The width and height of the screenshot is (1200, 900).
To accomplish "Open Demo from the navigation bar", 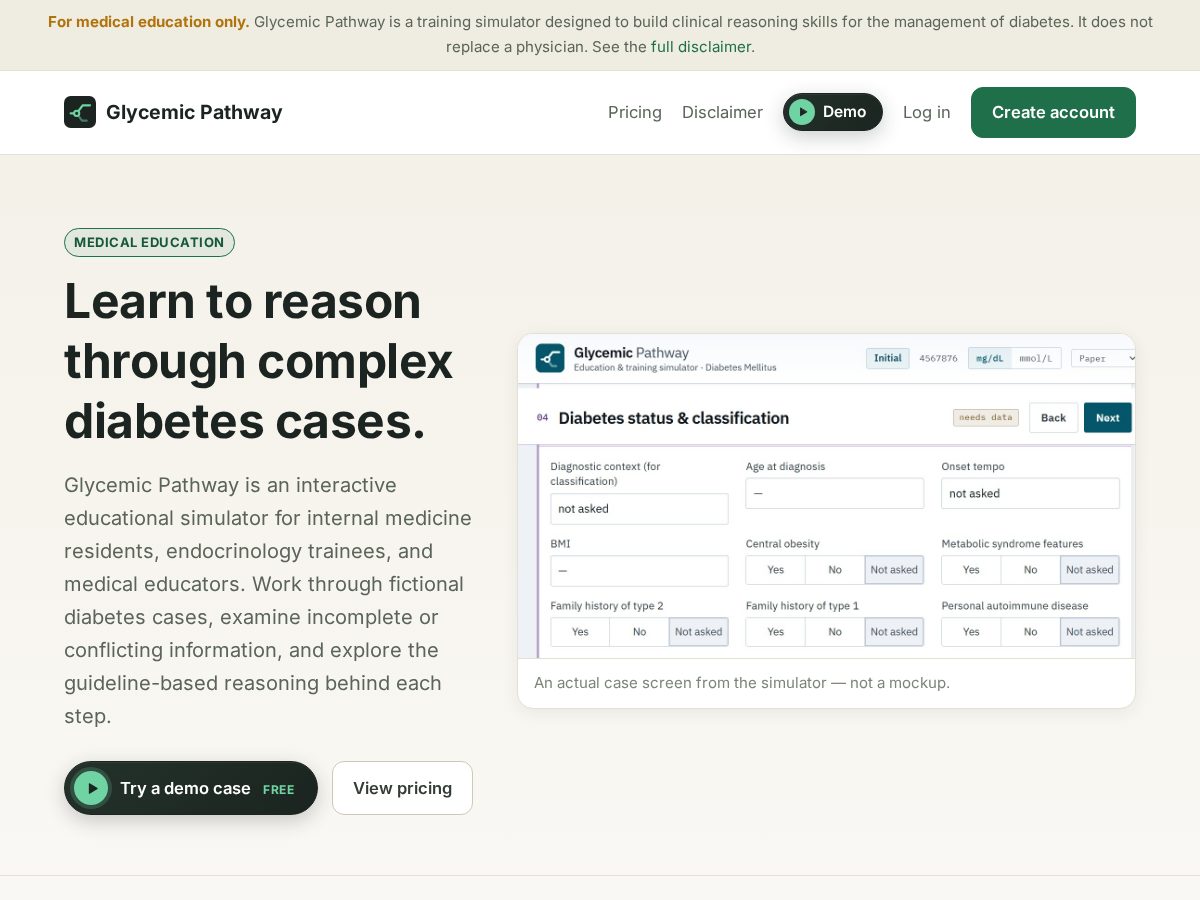I will (x=833, y=112).
